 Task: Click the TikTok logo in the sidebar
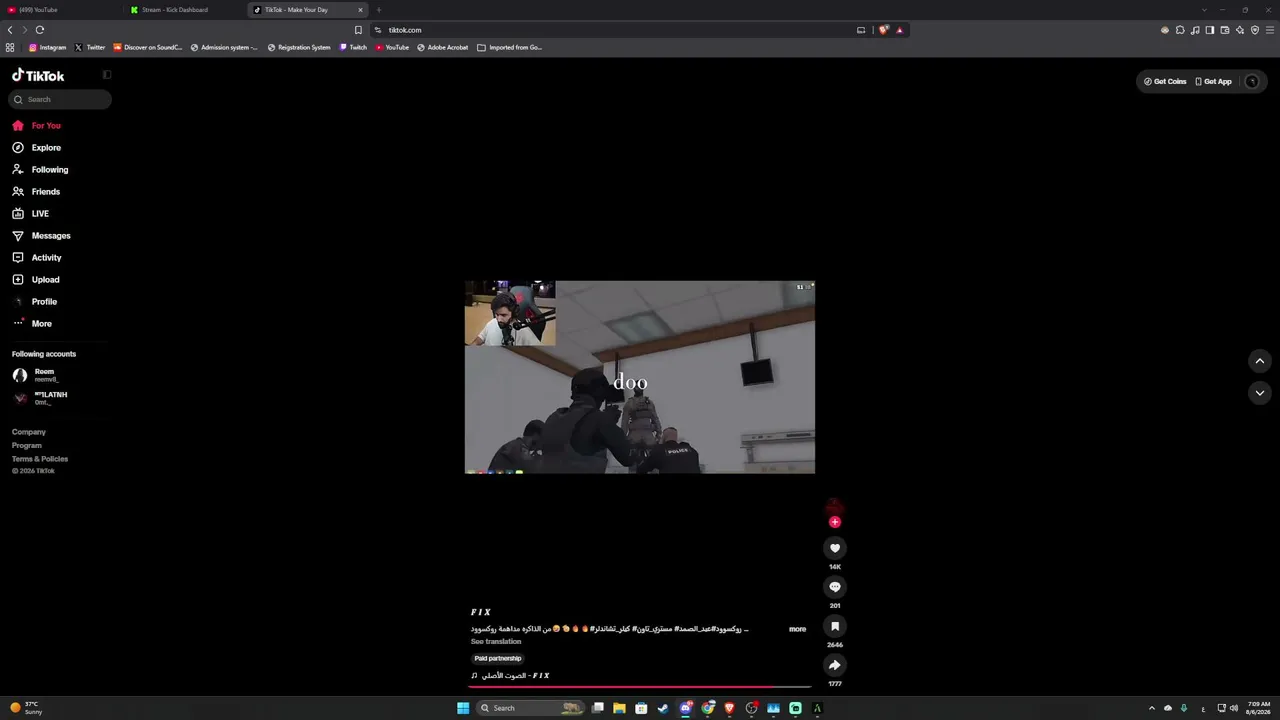click(38, 76)
